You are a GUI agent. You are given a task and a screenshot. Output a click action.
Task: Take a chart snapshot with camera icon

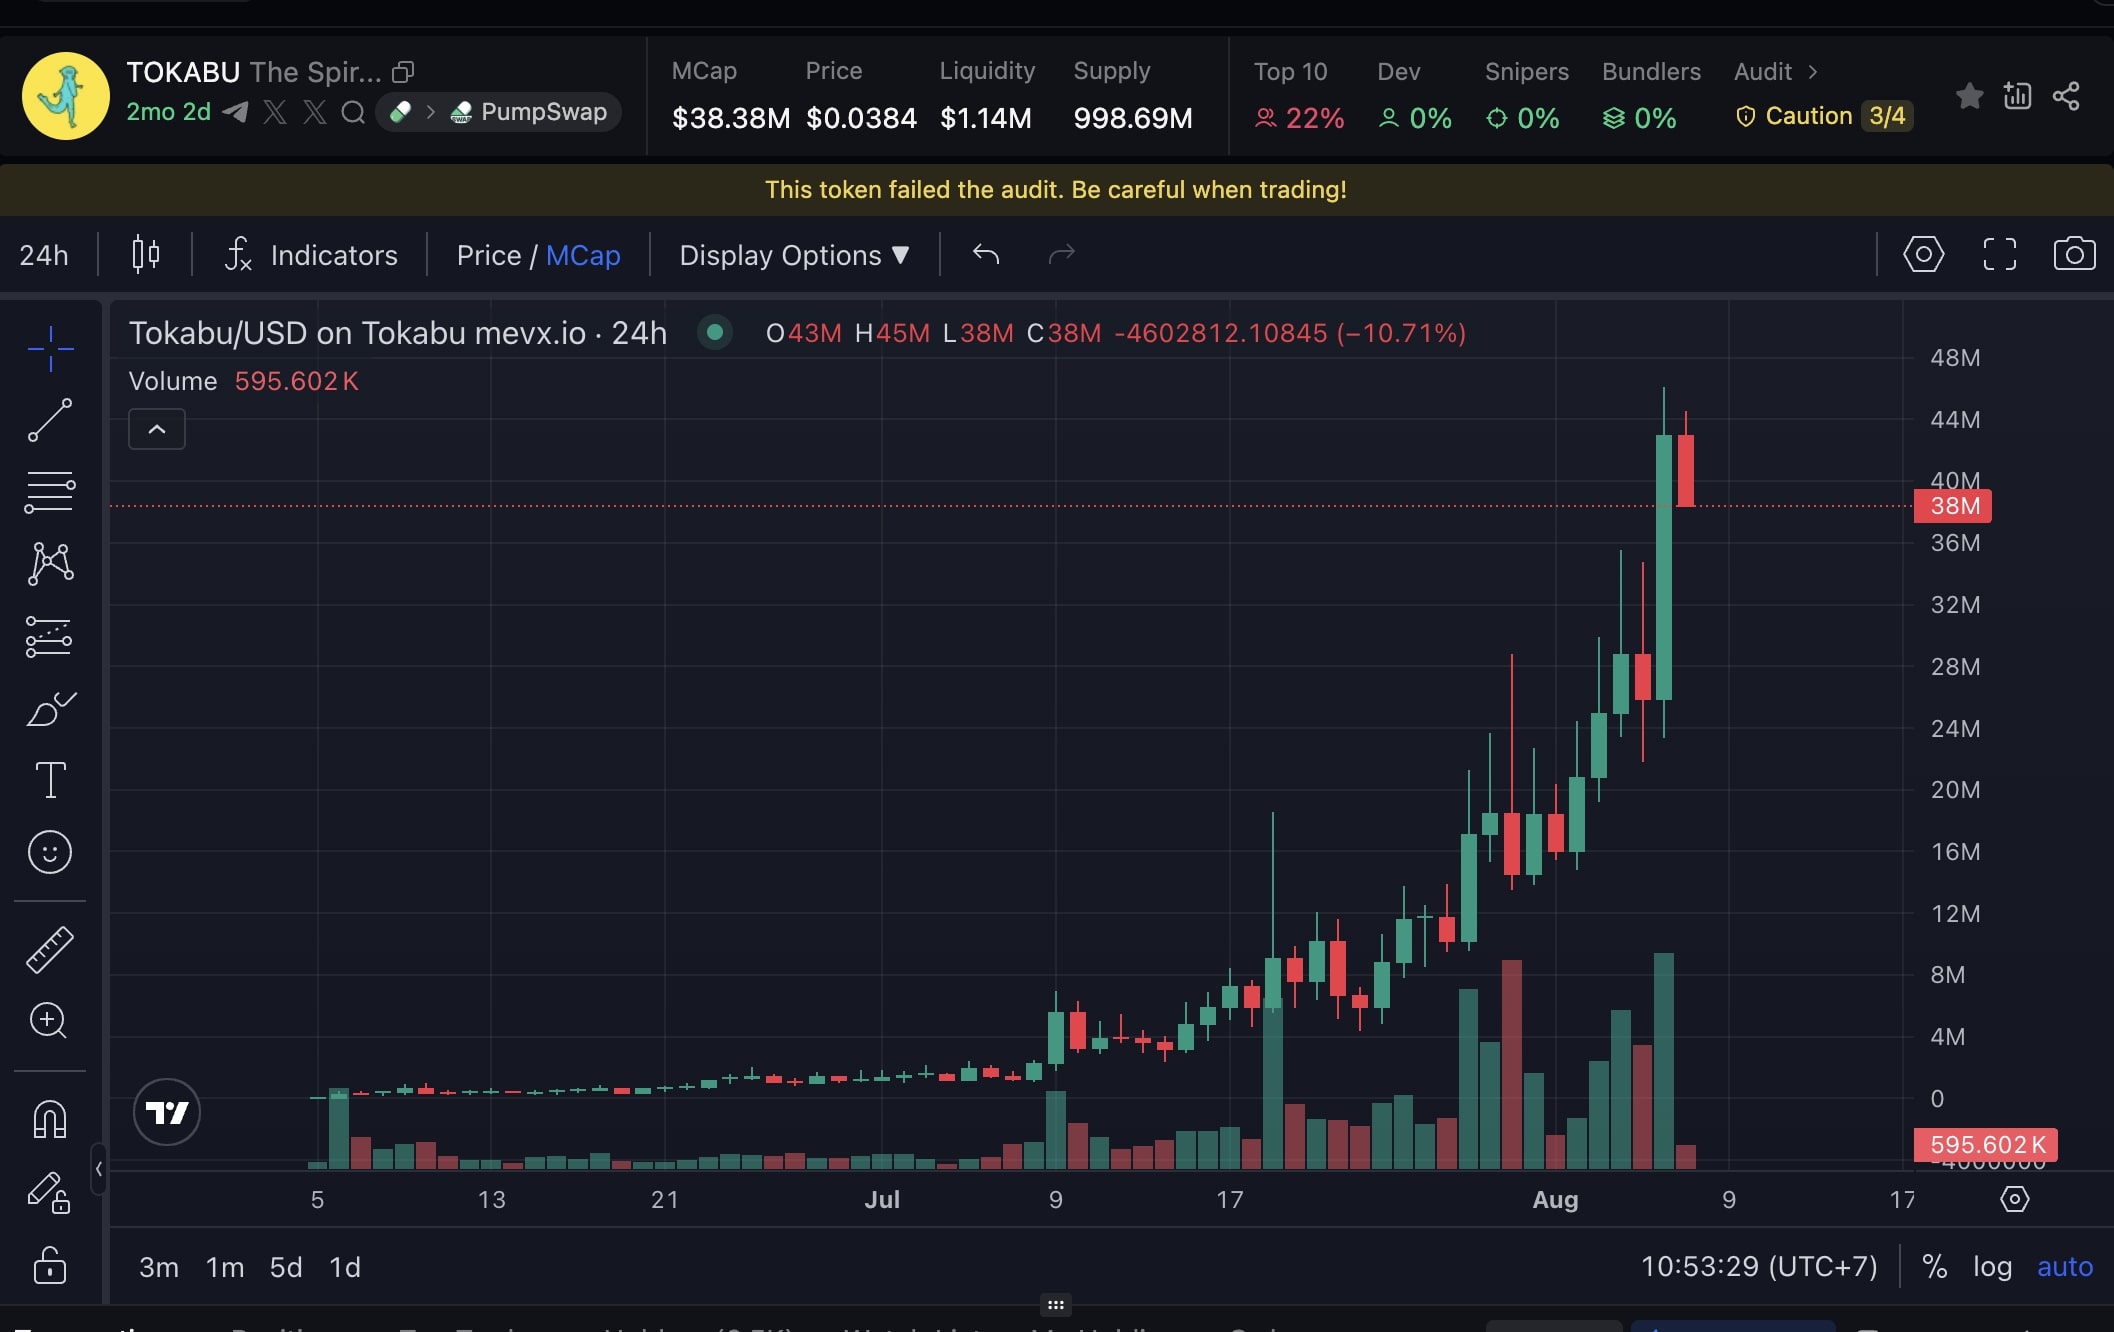(2075, 254)
